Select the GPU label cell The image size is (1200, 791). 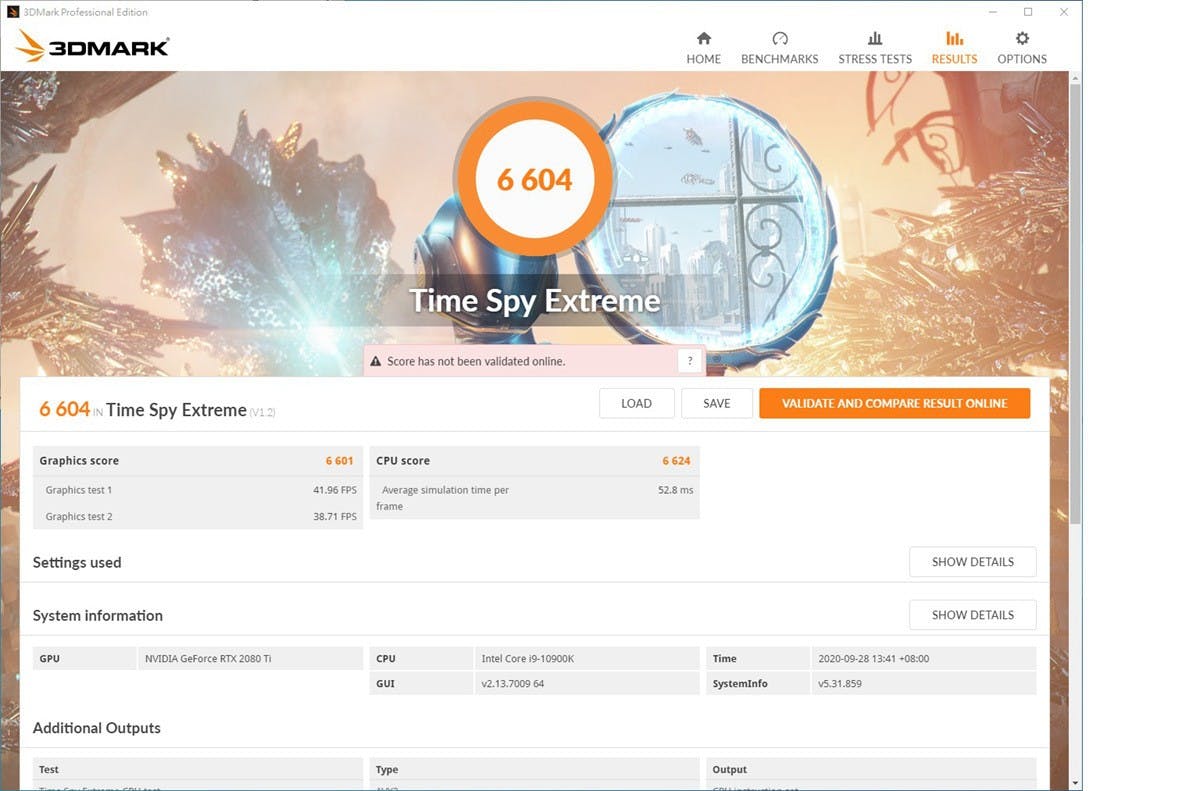[85, 658]
